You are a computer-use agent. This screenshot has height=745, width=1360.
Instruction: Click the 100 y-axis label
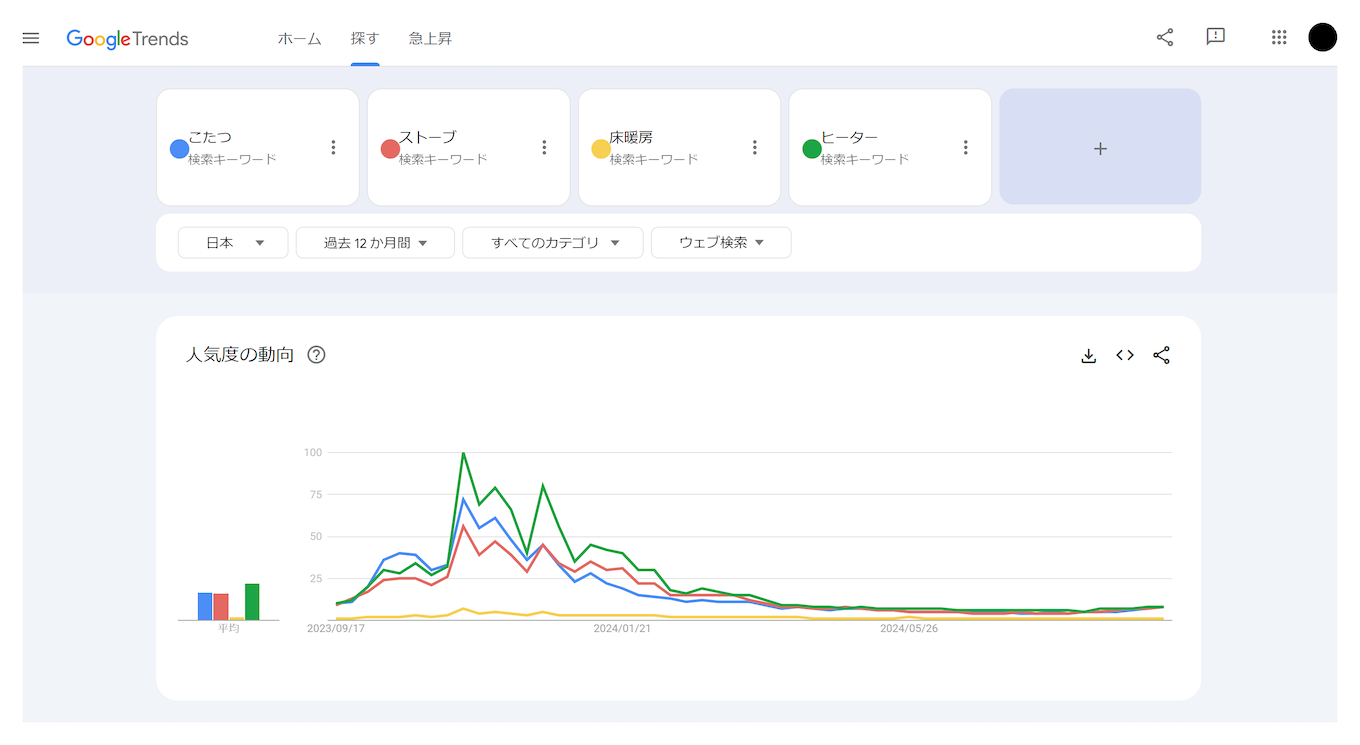[x=313, y=452]
